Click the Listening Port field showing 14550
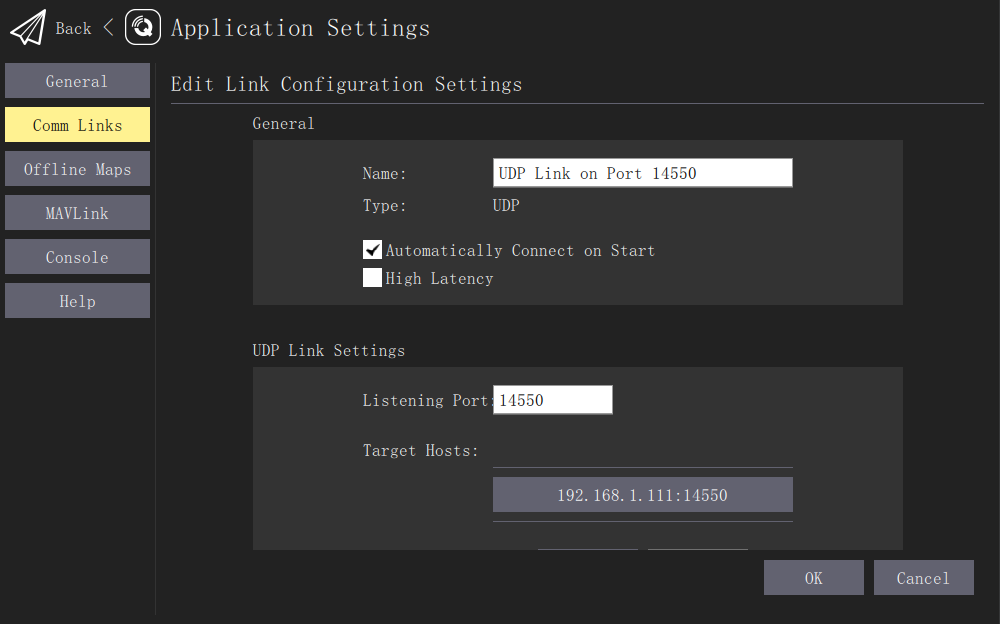Image resolution: width=1000 pixels, height=624 pixels. tap(552, 399)
